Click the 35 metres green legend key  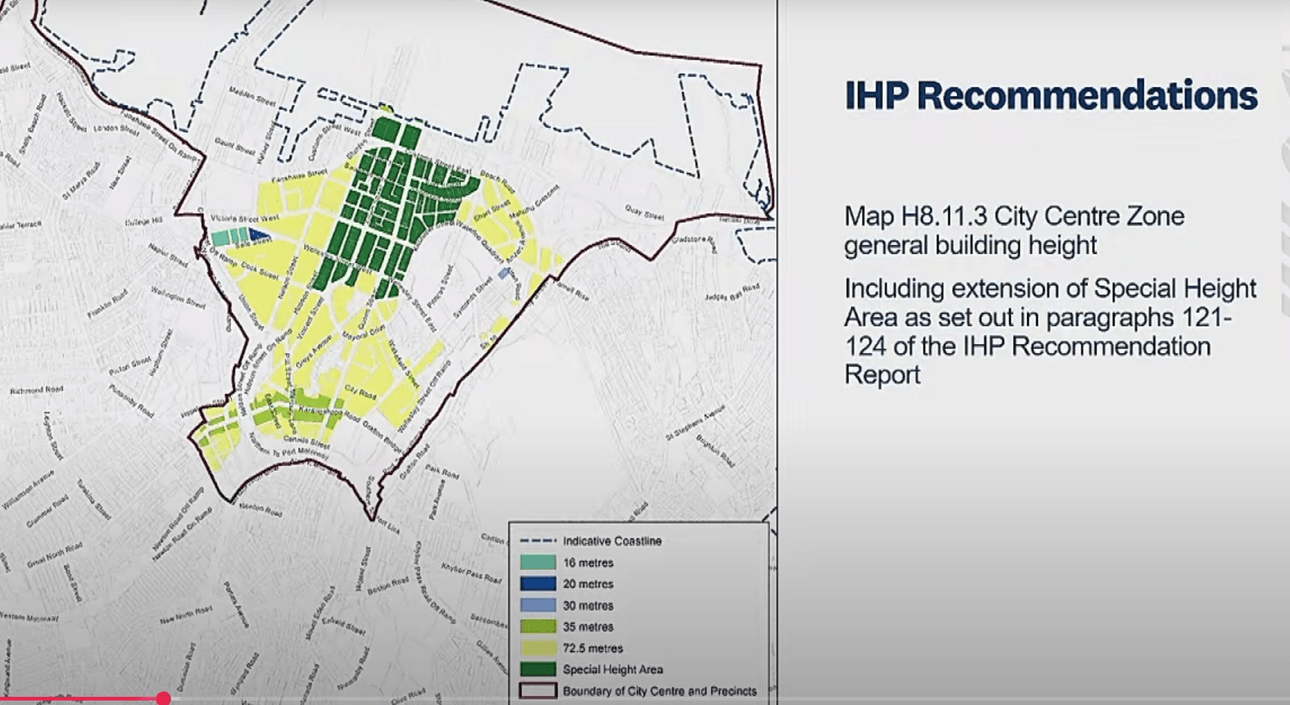(x=538, y=626)
